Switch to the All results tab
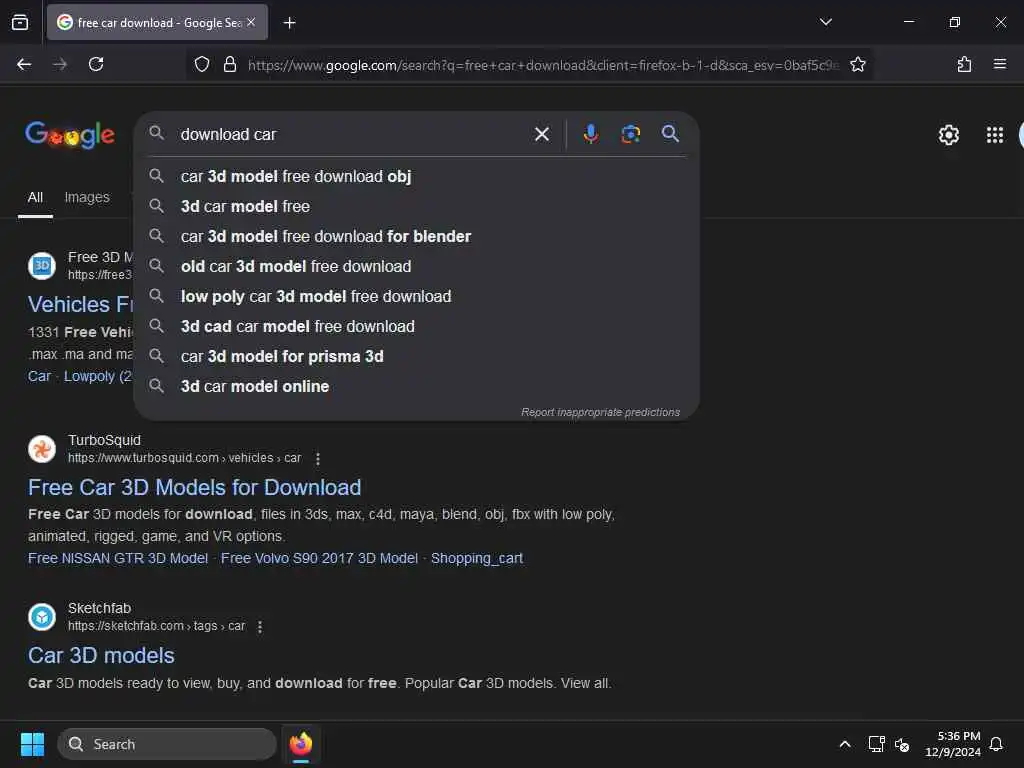The image size is (1024, 768). [35, 197]
